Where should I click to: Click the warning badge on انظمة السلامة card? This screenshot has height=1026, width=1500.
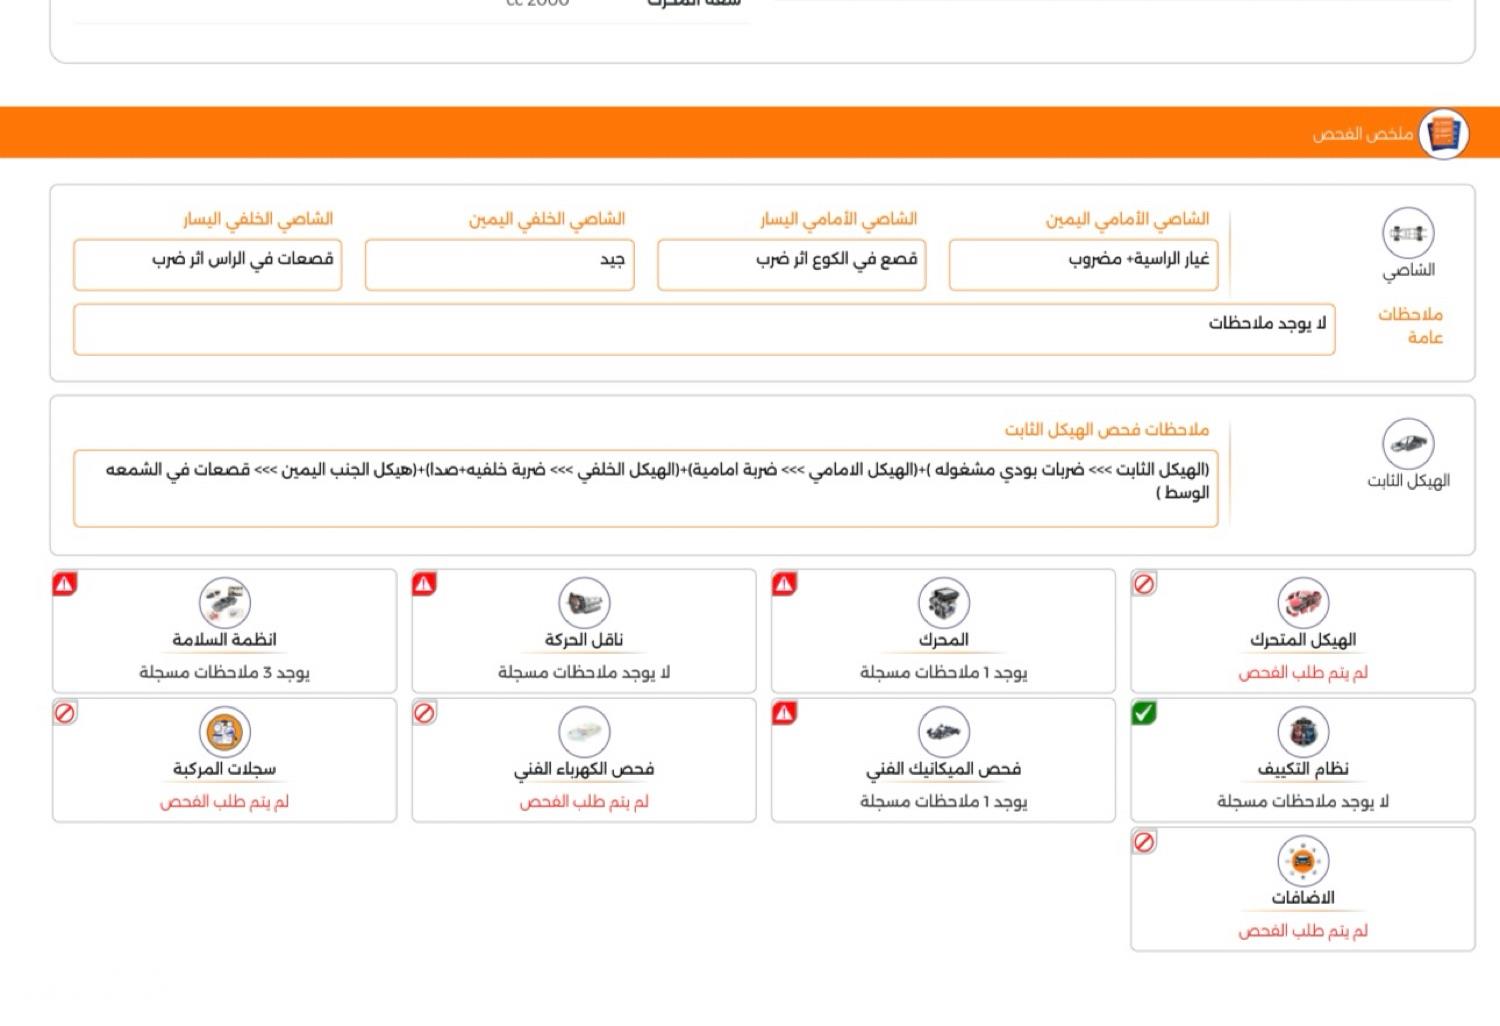[65, 583]
